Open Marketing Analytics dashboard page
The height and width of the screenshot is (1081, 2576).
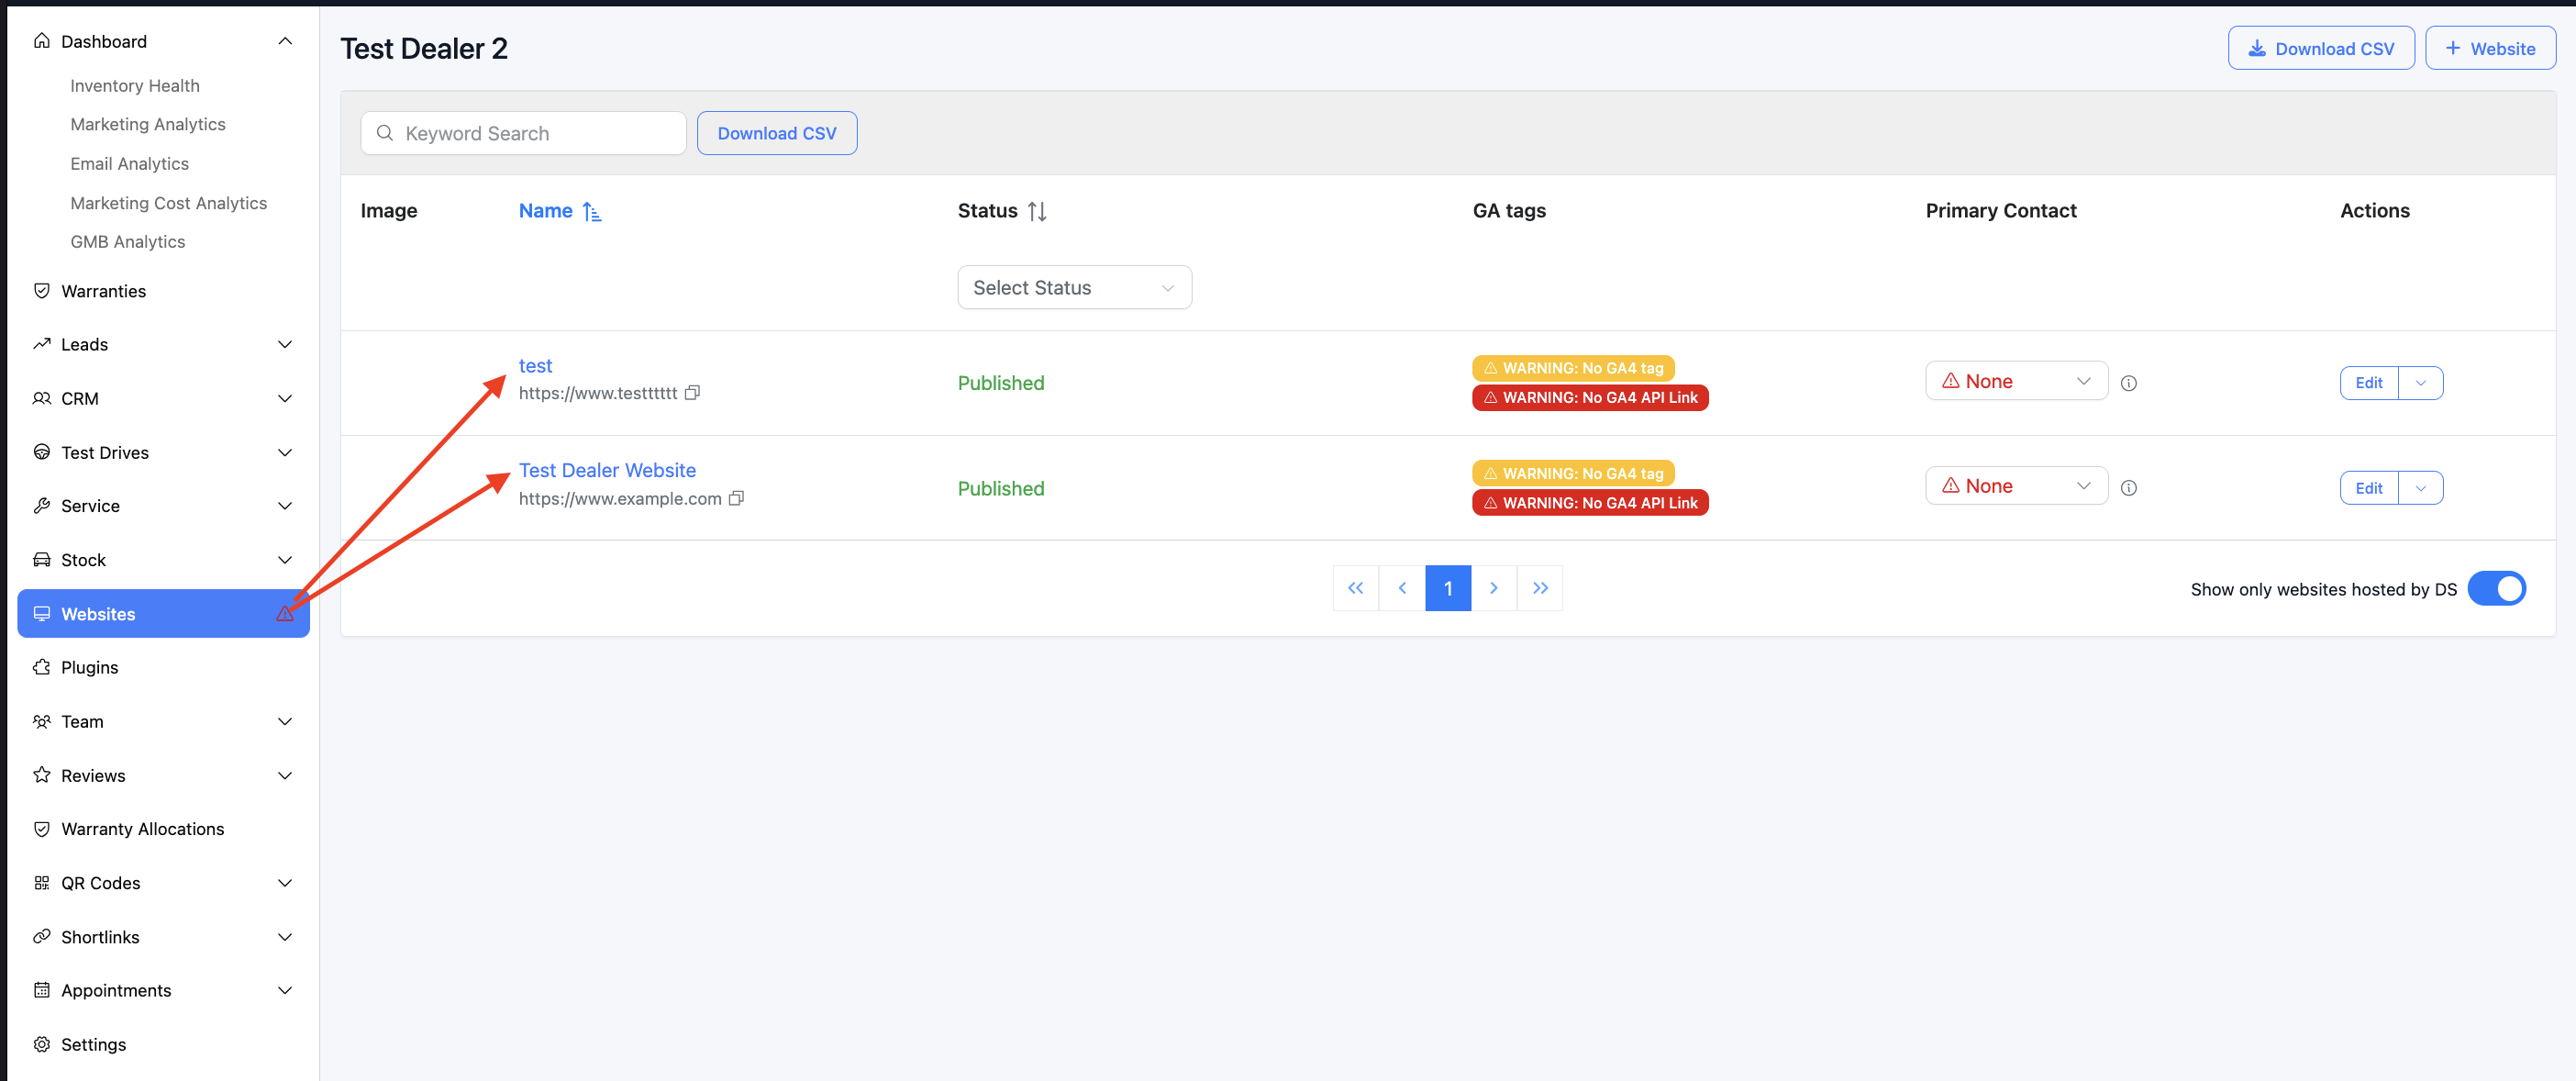coord(148,124)
